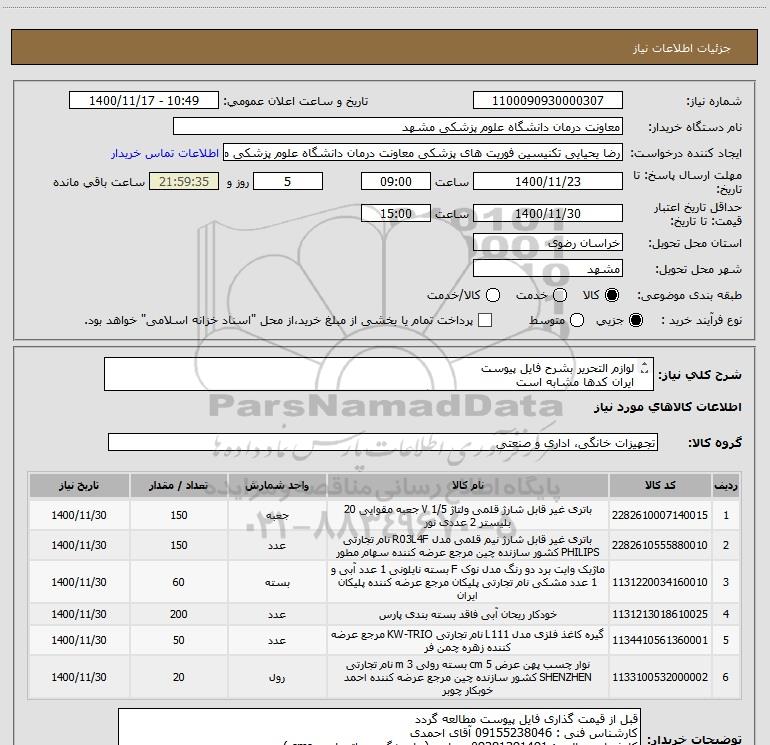Click the واحد شمارش column header
This screenshot has width=770, height=745.
tap(277, 485)
